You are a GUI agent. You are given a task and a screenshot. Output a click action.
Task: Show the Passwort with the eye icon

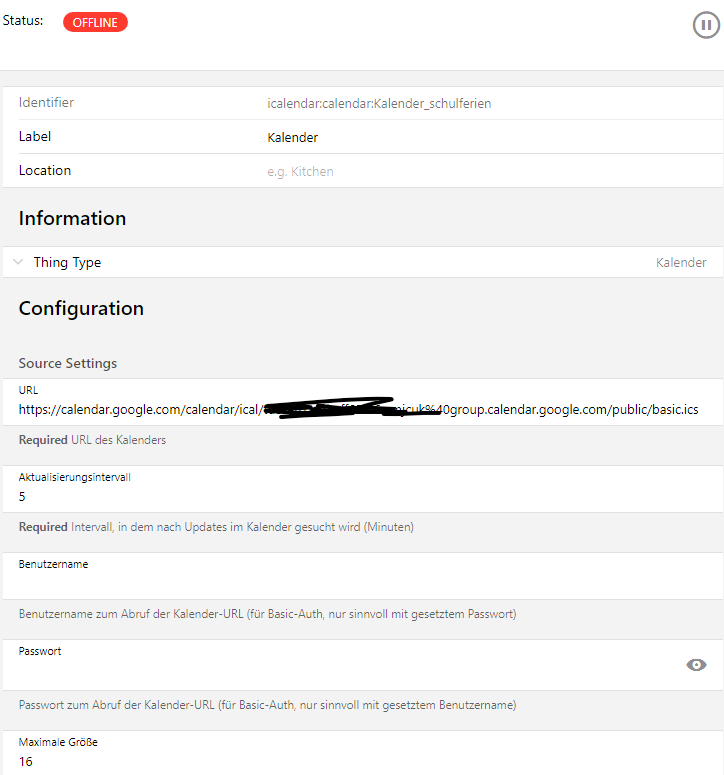696,665
